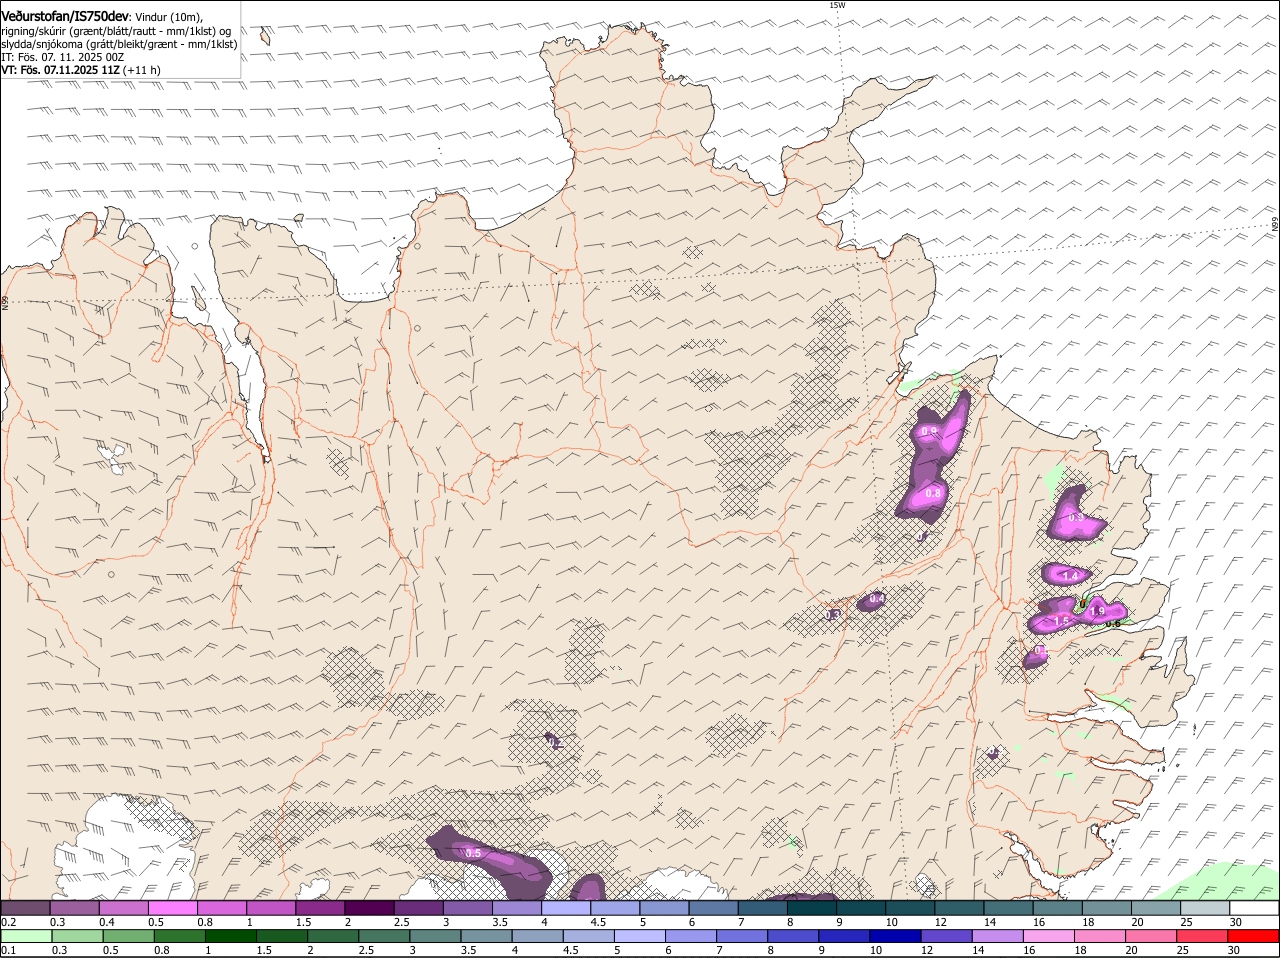Select the upper legend swatch between 8 and 9
Image resolution: width=1280 pixels, height=958 pixels.
click(812, 908)
